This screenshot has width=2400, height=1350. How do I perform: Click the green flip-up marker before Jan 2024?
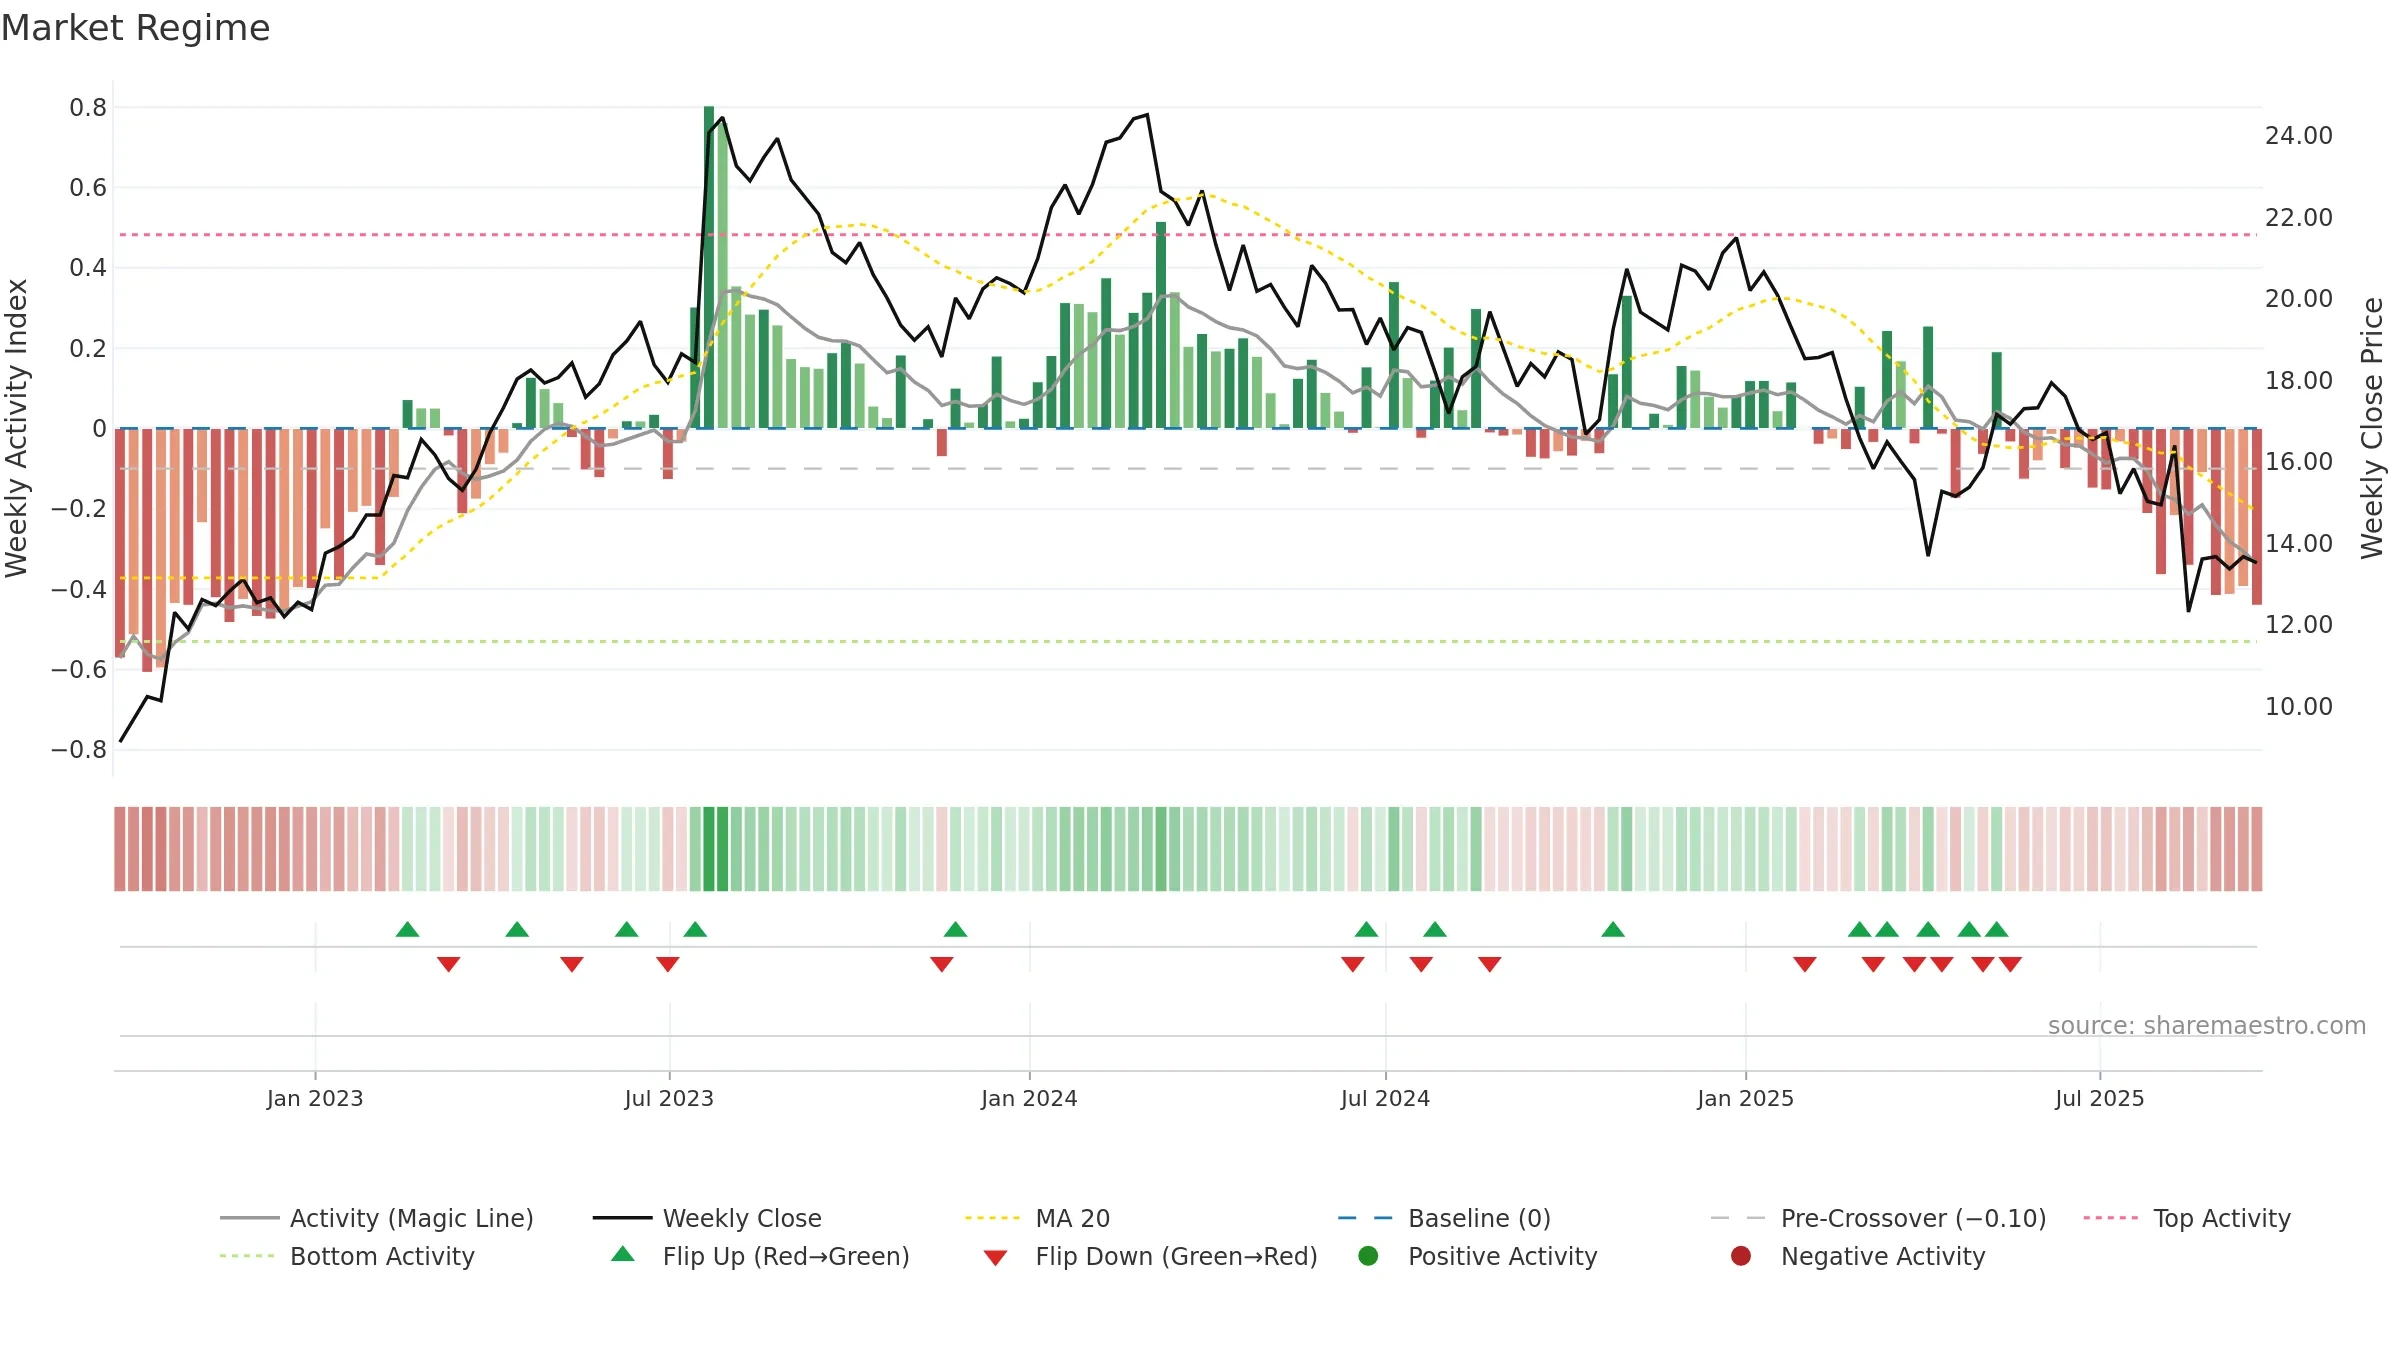click(x=955, y=929)
